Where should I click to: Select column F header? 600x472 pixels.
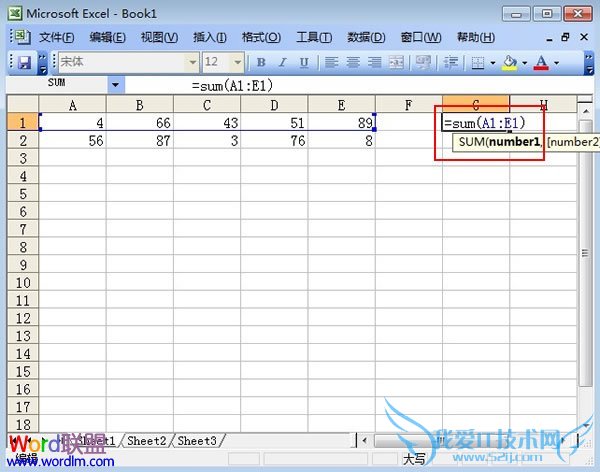click(x=409, y=105)
